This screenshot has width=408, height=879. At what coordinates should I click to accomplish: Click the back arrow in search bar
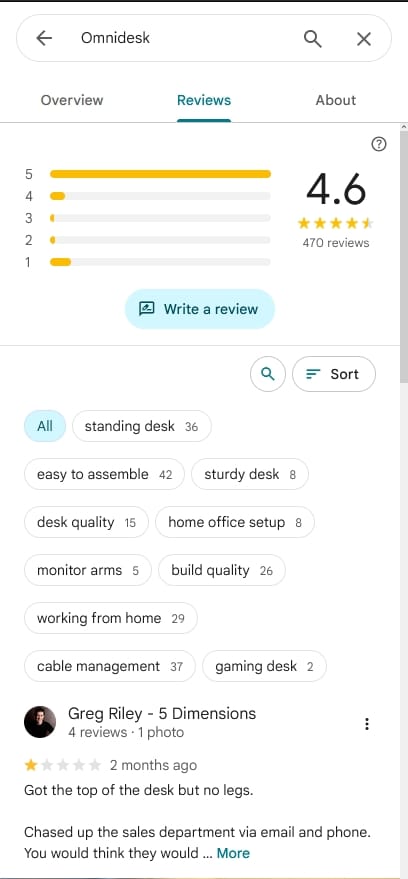click(x=44, y=38)
